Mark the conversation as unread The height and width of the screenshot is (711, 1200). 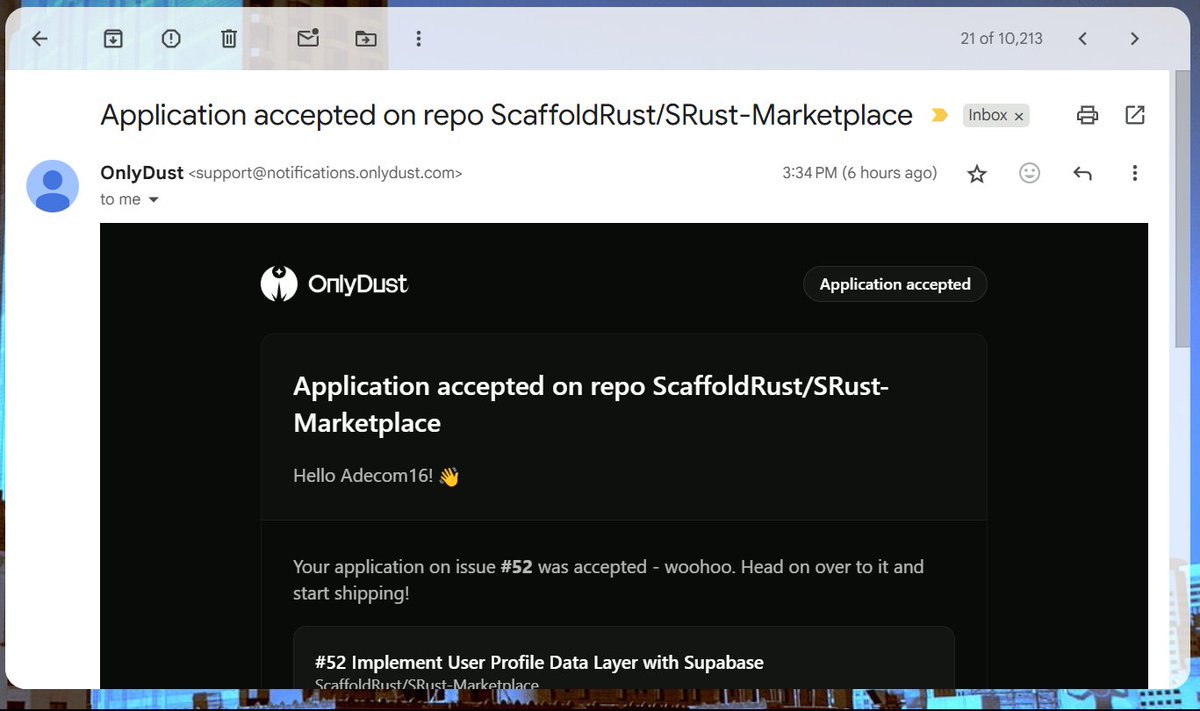tap(306, 38)
